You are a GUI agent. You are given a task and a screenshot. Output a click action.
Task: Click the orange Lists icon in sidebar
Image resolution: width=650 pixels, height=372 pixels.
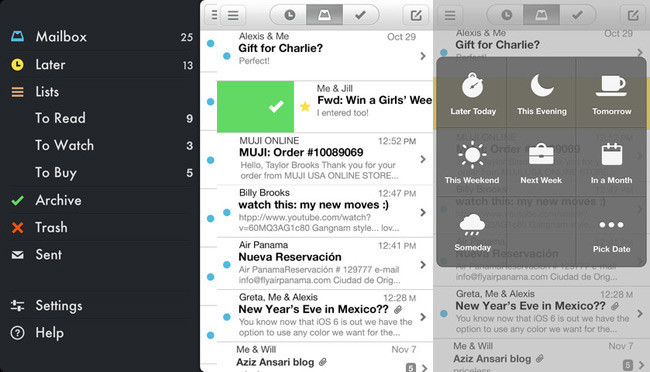17,92
